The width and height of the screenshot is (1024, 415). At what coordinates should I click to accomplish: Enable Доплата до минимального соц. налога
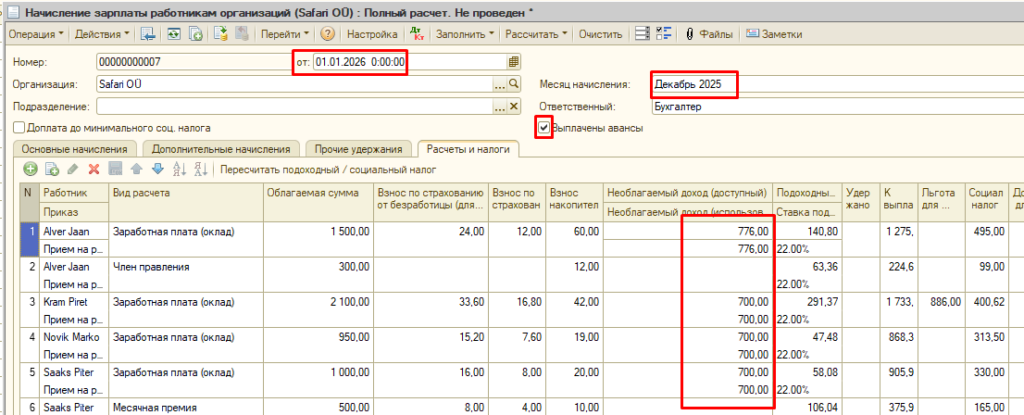pyautogui.click(x=20, y=128)
